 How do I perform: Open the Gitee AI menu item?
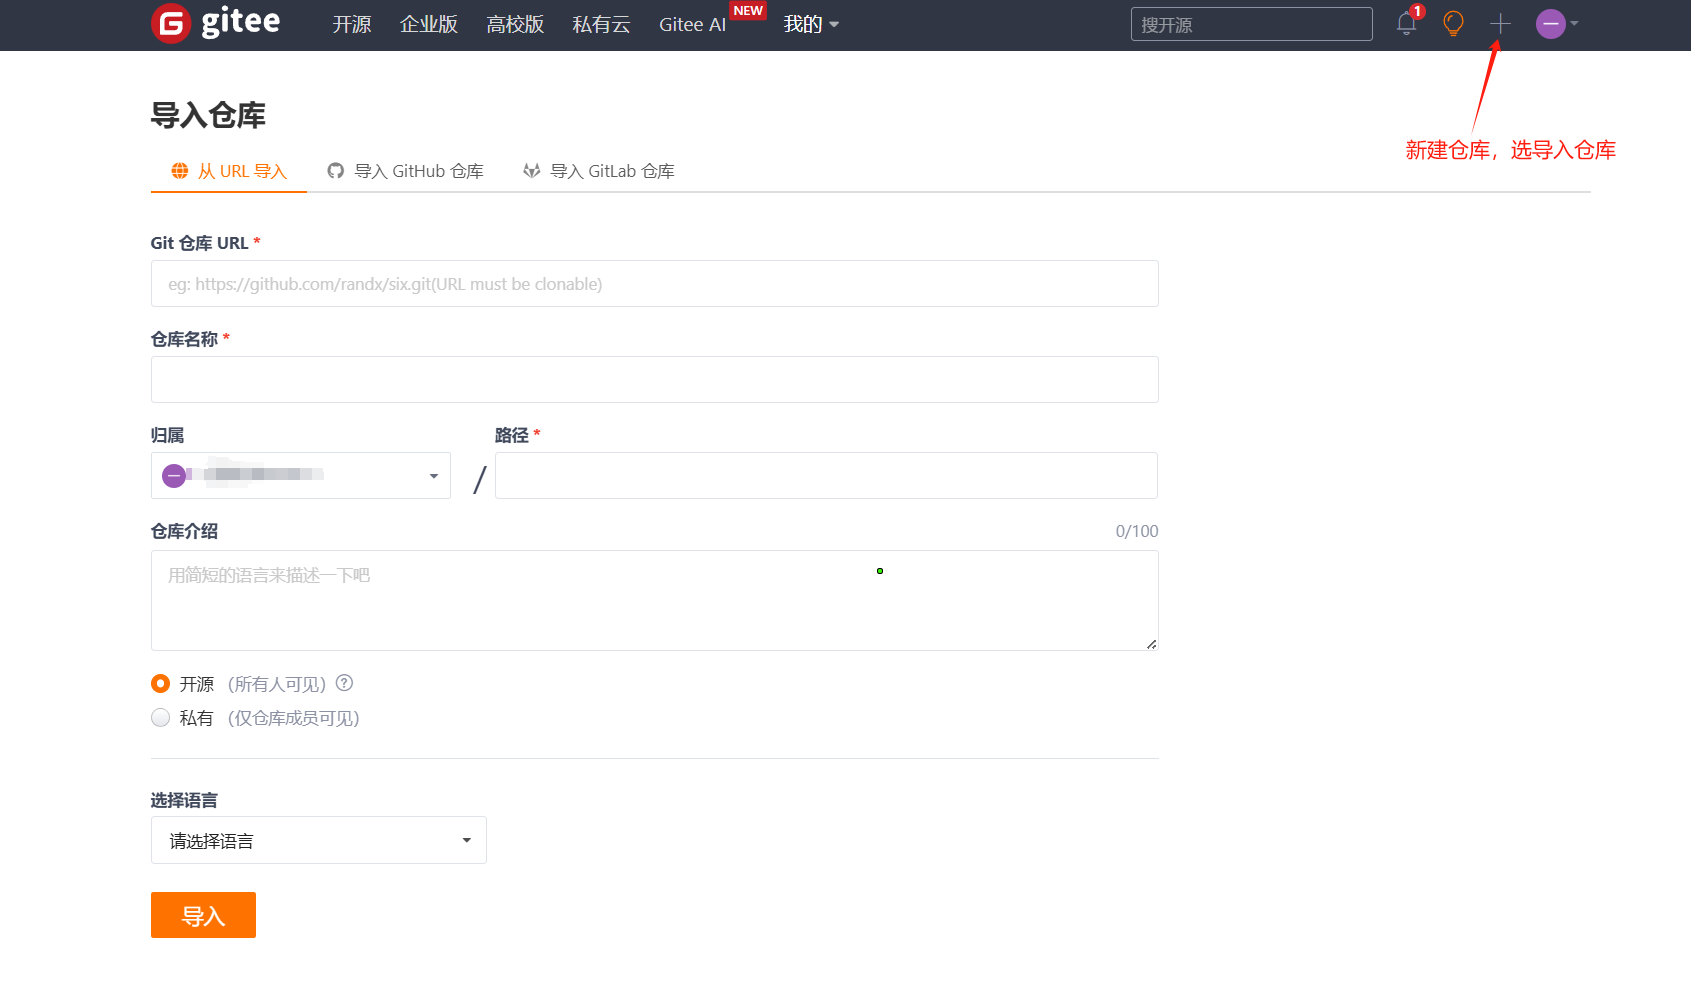692,24
